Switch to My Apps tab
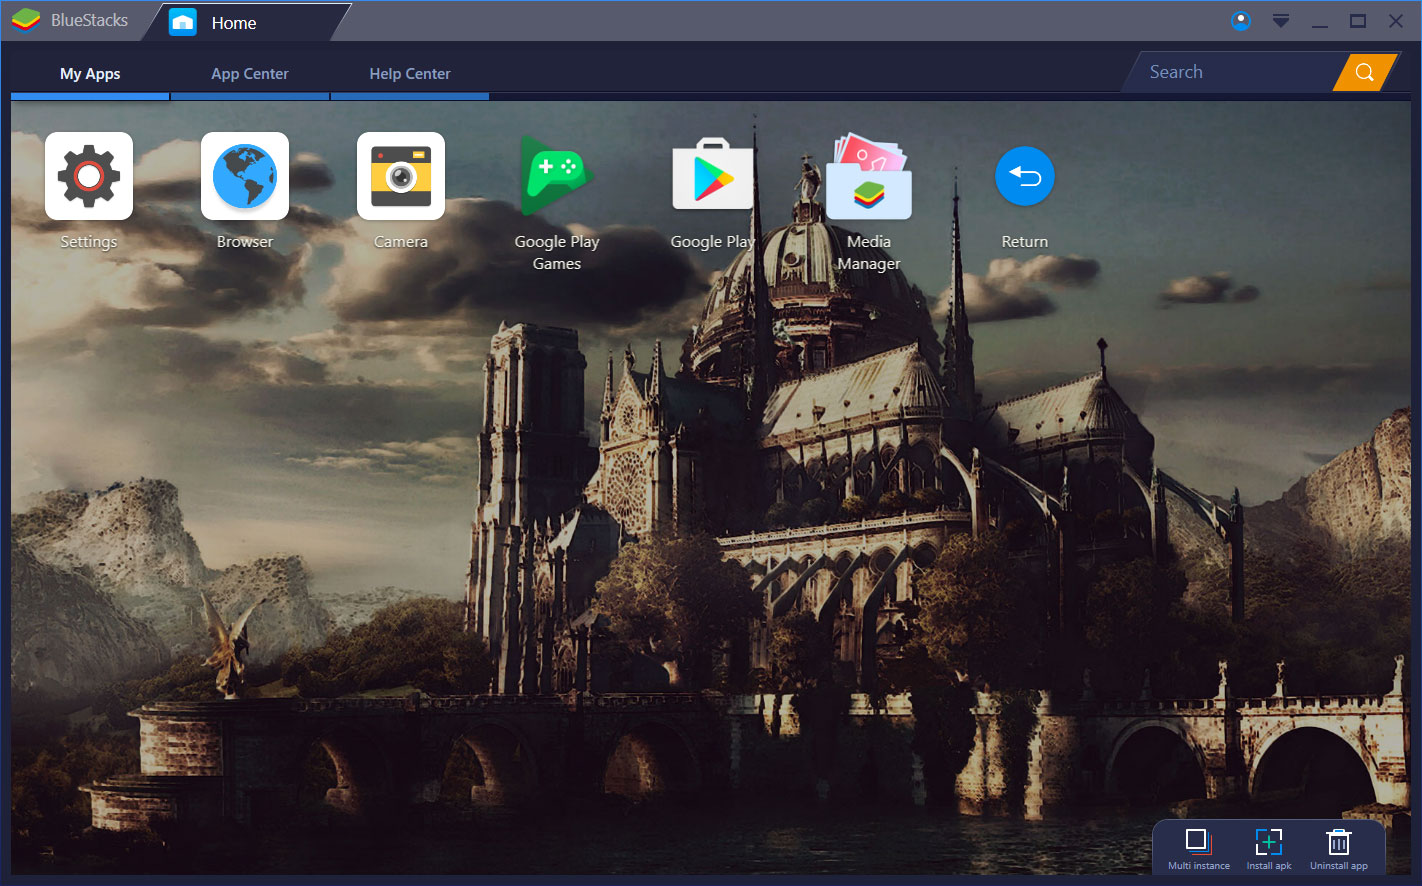 [x=90, y=74]
